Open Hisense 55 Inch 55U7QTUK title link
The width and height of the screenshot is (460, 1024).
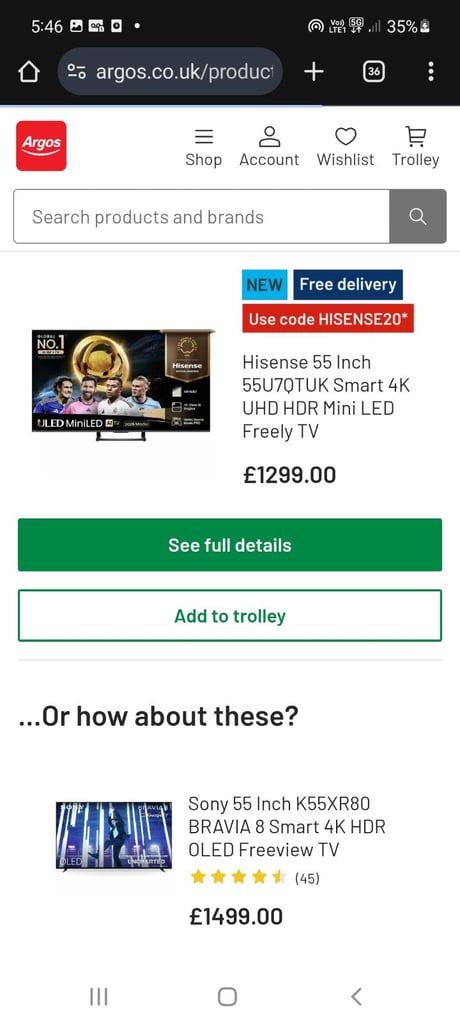[x=326, y=396]
